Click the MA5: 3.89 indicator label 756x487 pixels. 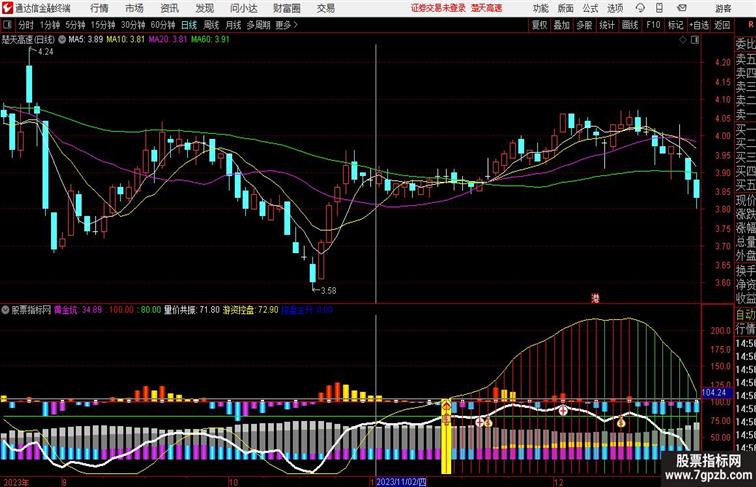(x=86, y=40)
